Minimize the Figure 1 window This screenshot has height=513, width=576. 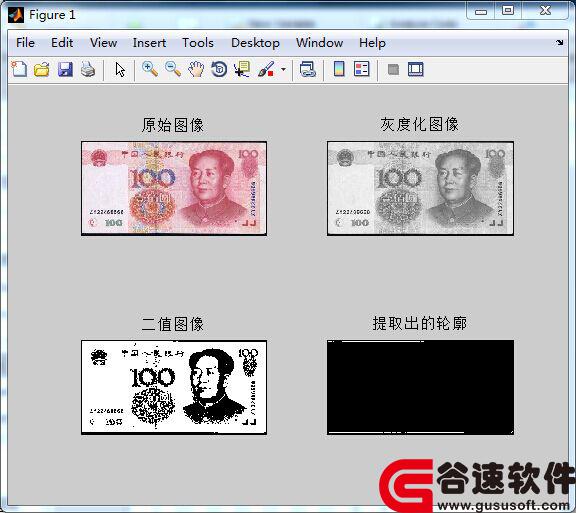480,11
